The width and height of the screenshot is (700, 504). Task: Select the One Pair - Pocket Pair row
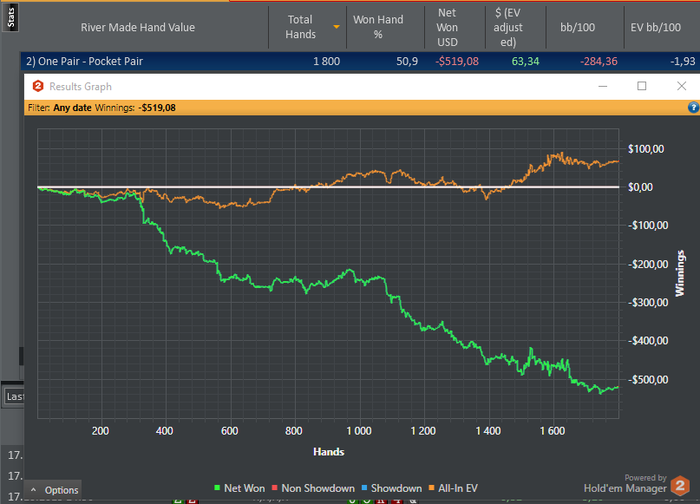point(360,61)
